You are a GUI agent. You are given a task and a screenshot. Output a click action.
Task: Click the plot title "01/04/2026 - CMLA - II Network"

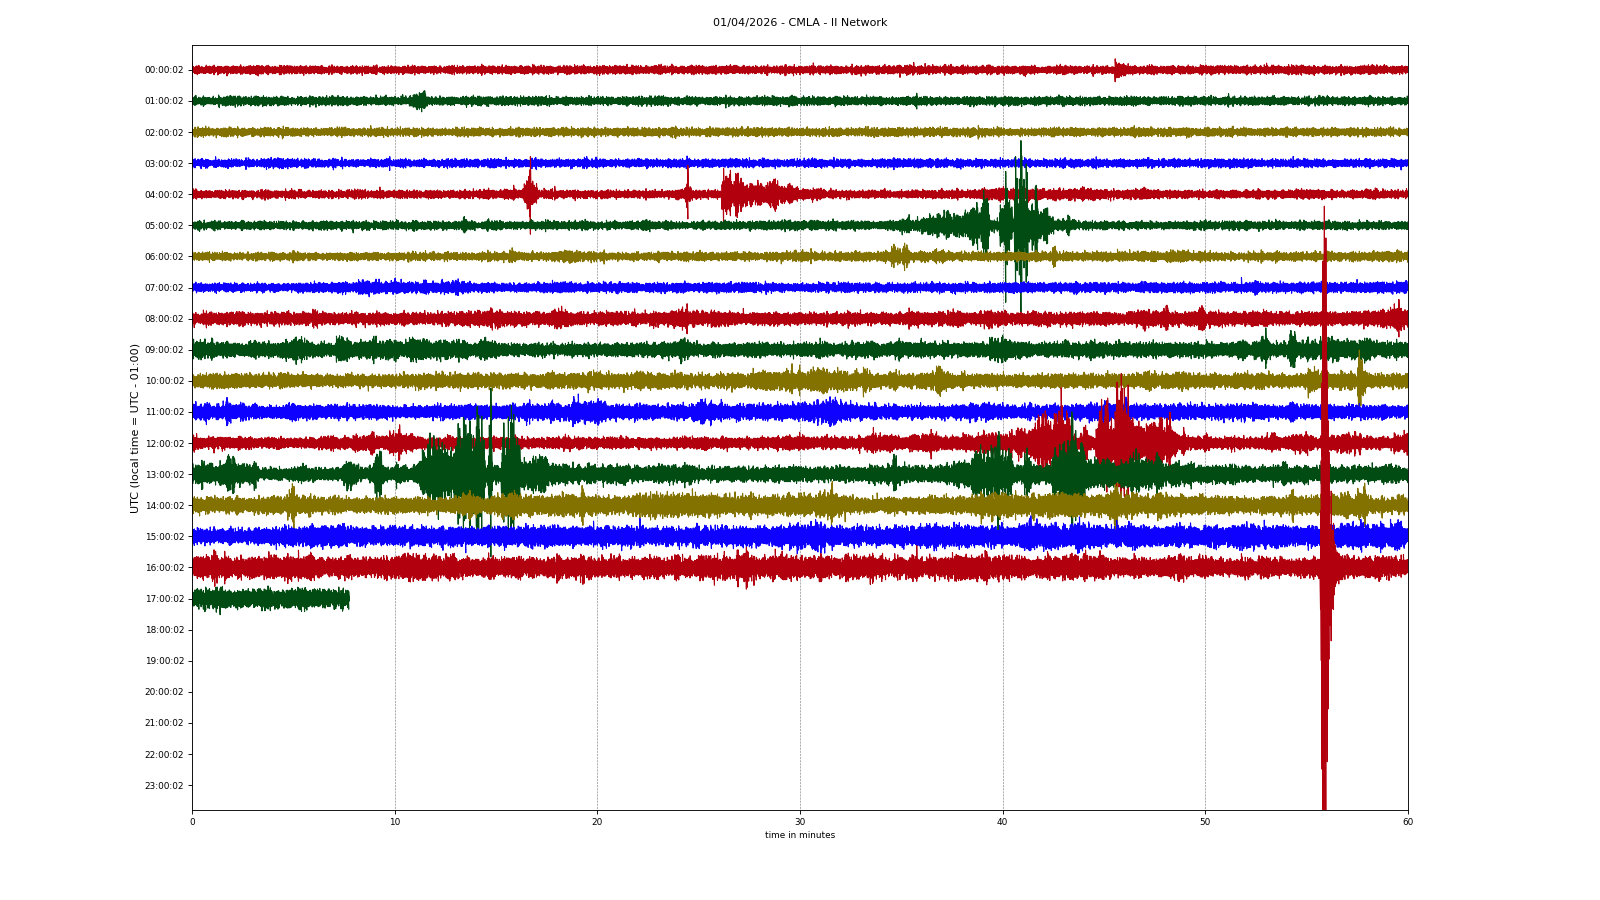pos(799,23)
